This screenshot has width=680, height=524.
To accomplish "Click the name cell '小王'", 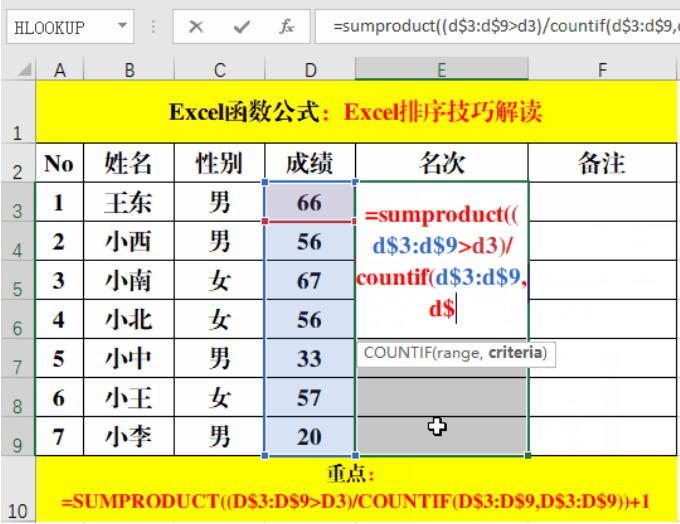I will (129, 397).
